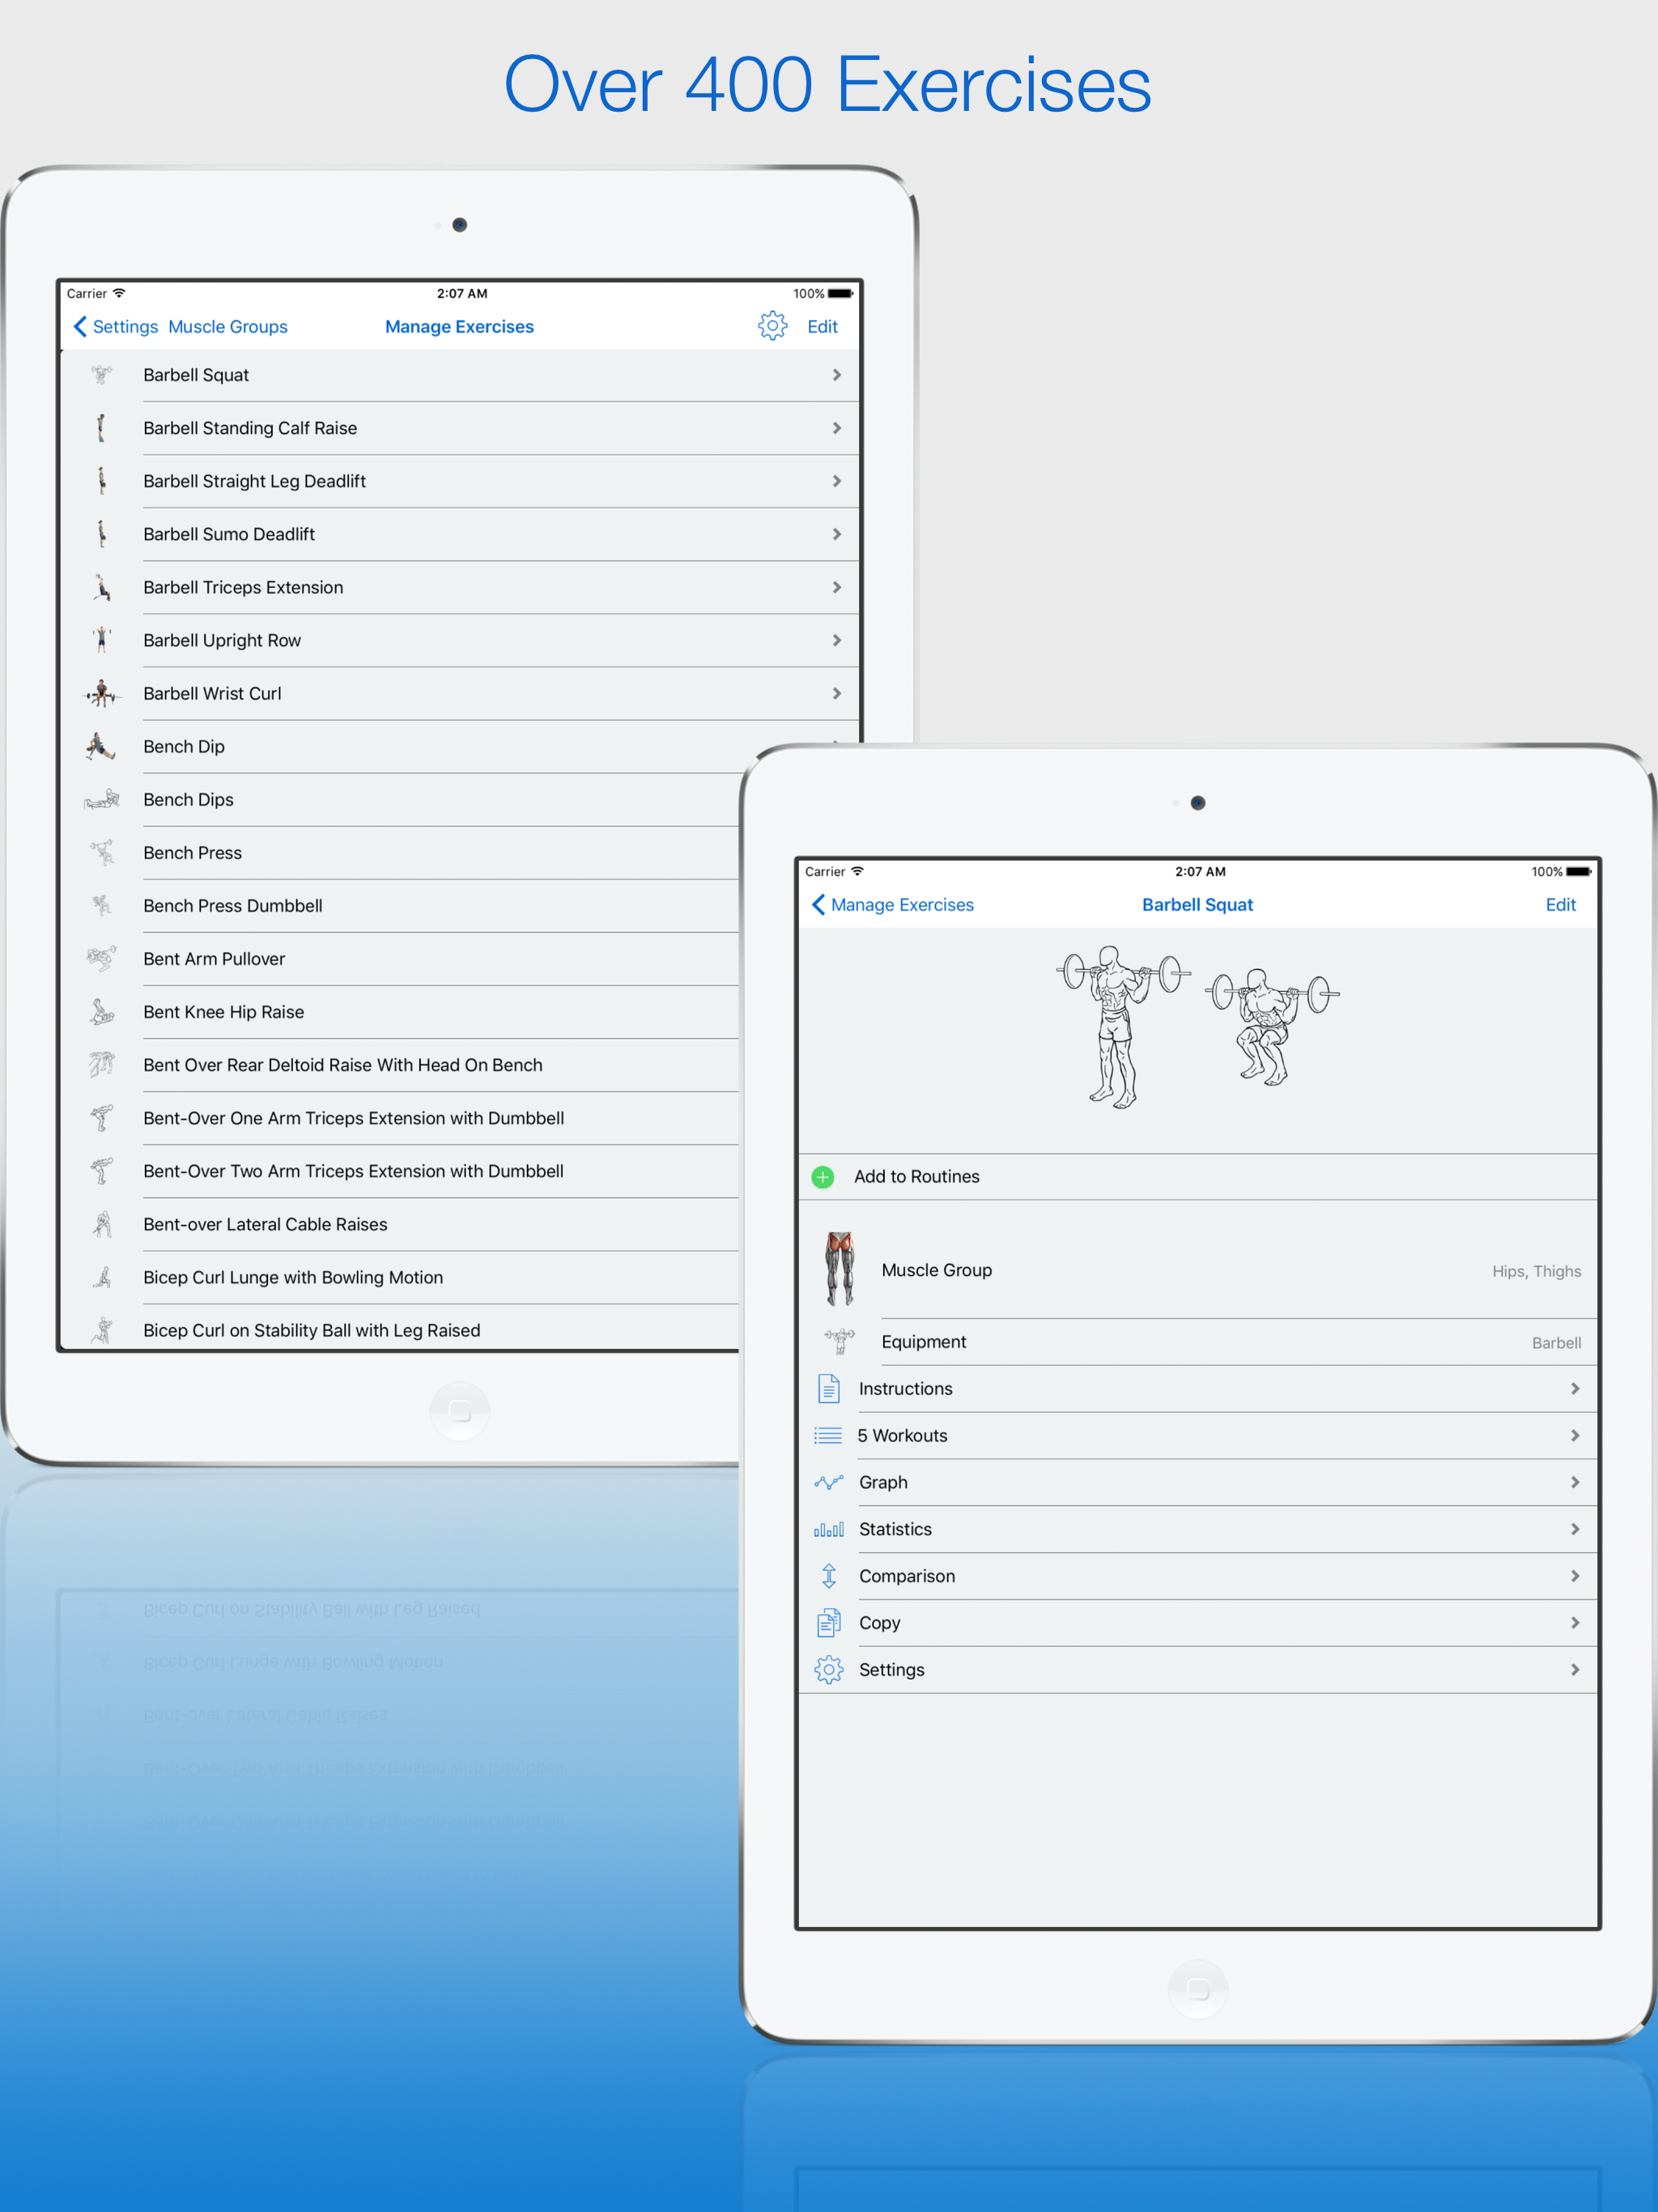Viewport: 1658px width, 2212px height.
Task: Open Instructions disclosure chevron
Action: tap(1574, 1388)
